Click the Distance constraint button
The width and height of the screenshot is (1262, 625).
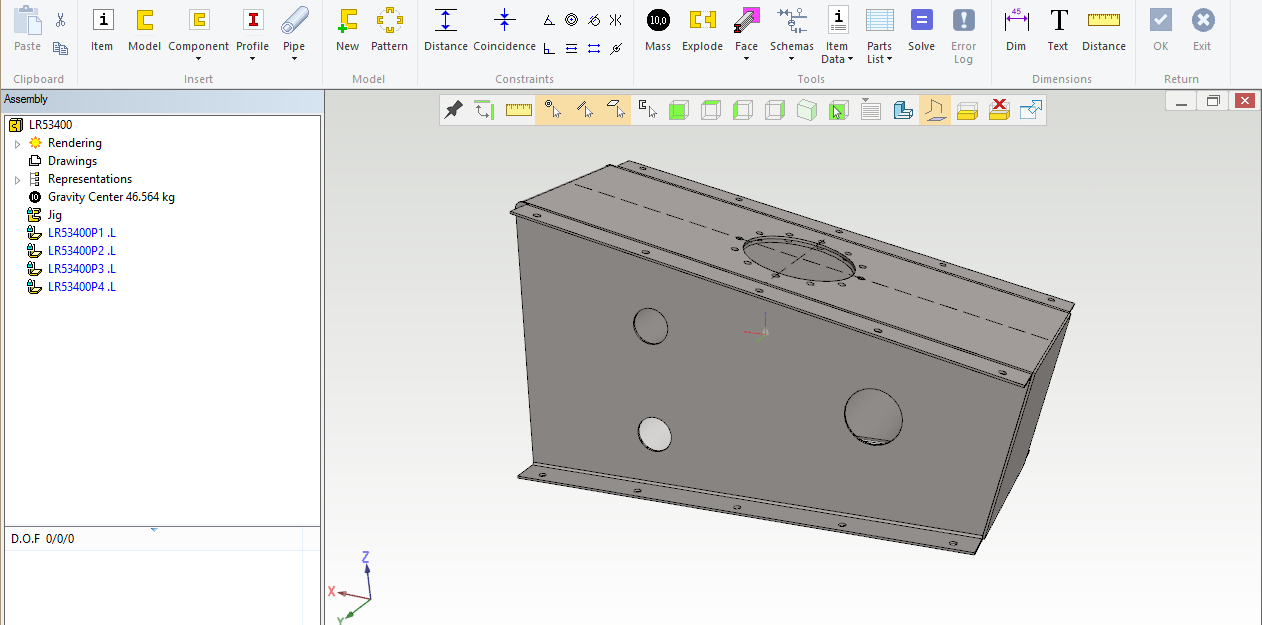coord(446,29)
